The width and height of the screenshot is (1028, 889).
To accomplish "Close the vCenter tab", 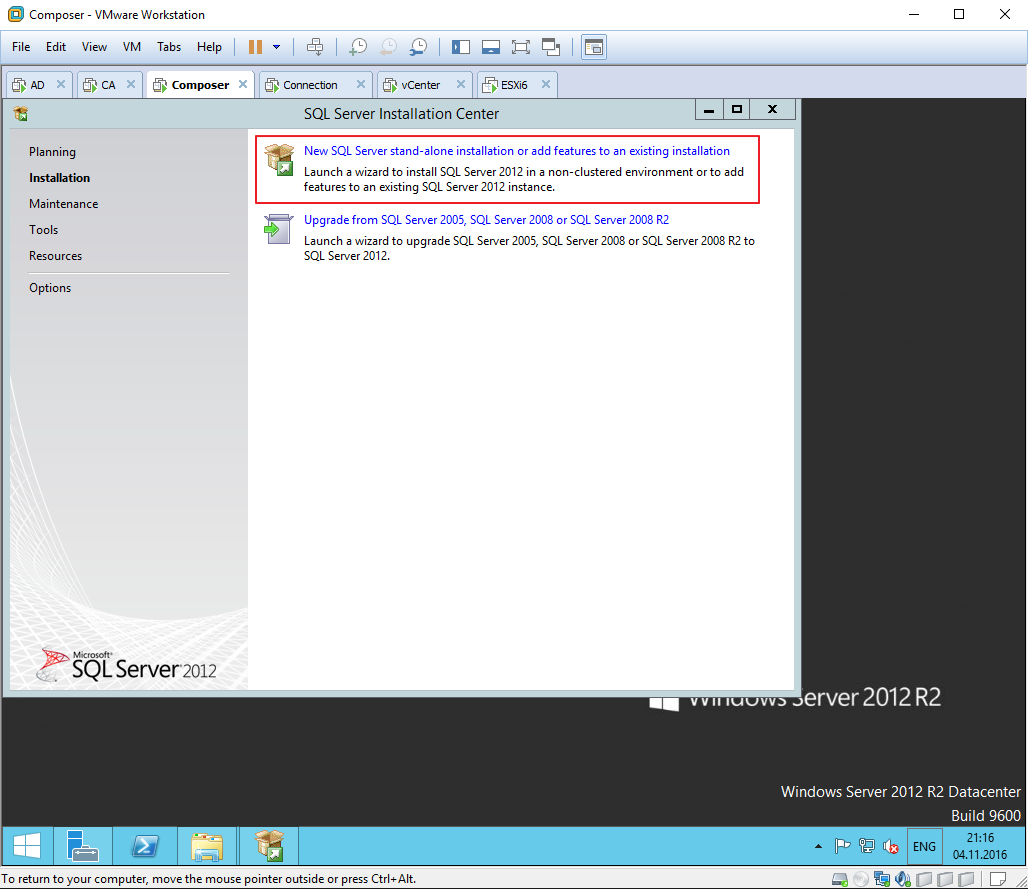I will 461,84.
